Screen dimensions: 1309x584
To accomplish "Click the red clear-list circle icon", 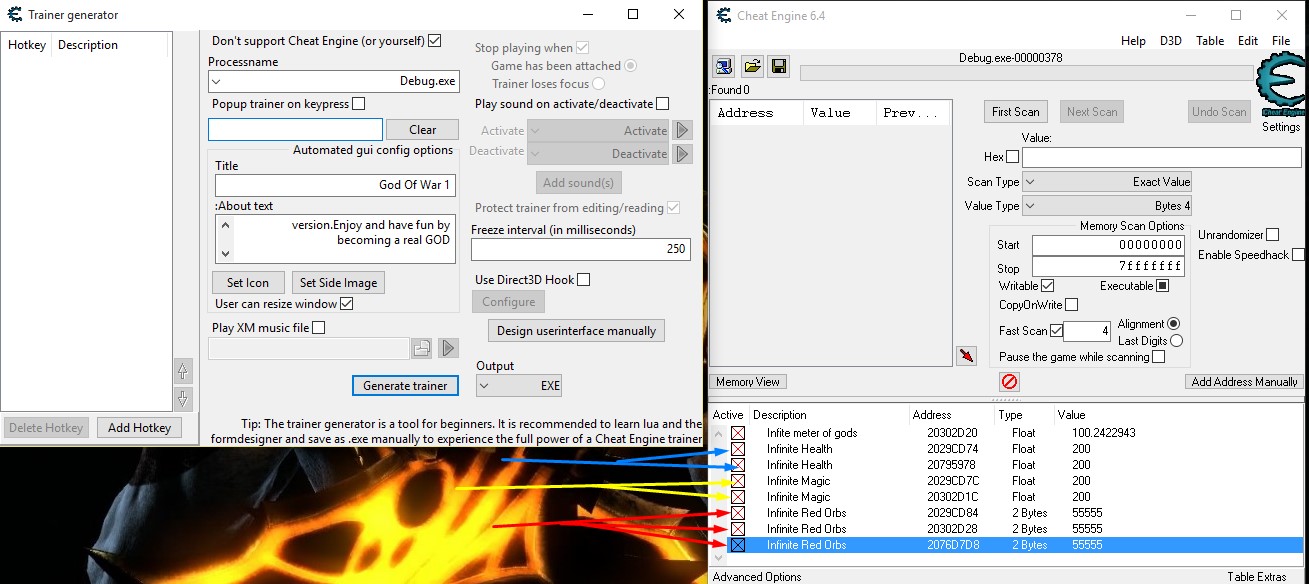I will point(1009,382).
